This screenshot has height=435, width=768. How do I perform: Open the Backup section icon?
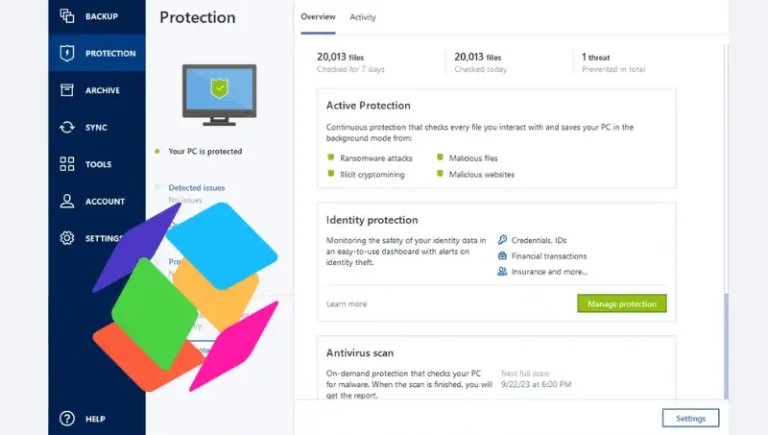pyautogui.click(x=67, y=16)
